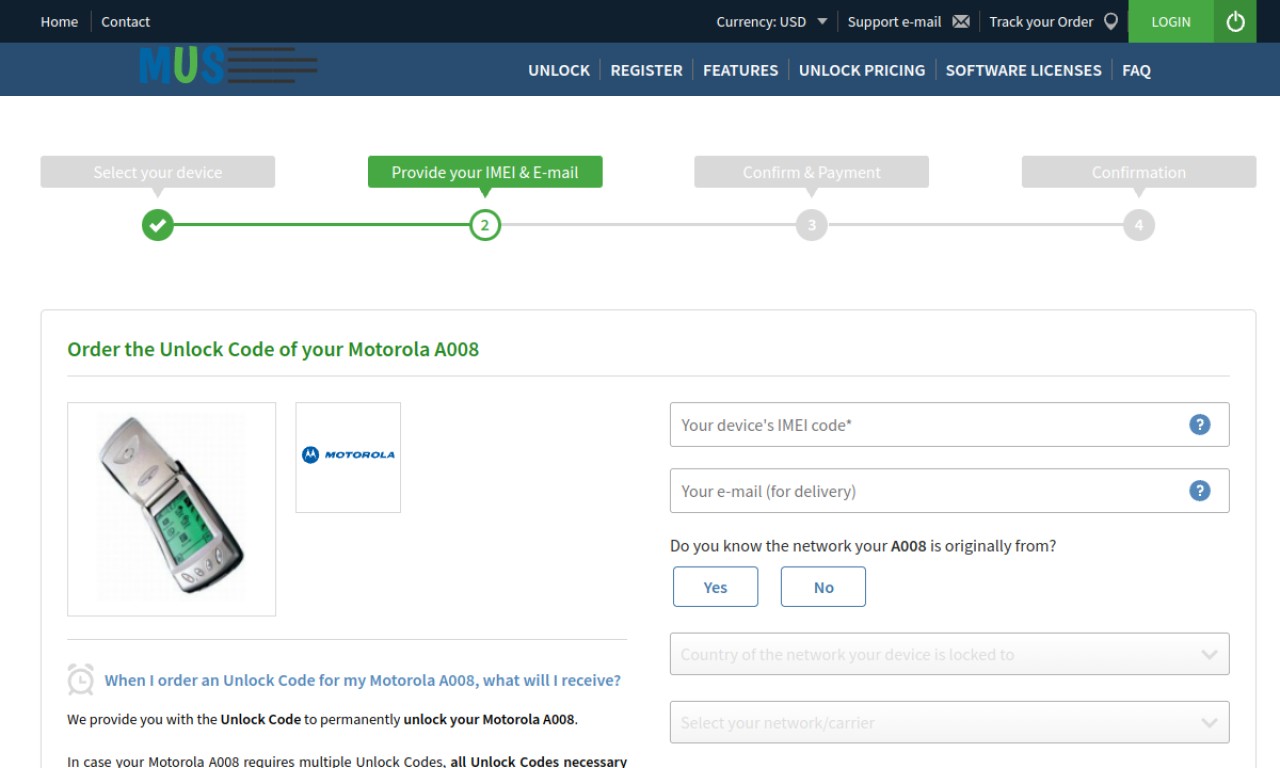Click the Contact link
The width and height of the screenshot is (1280, 768).
125,21
